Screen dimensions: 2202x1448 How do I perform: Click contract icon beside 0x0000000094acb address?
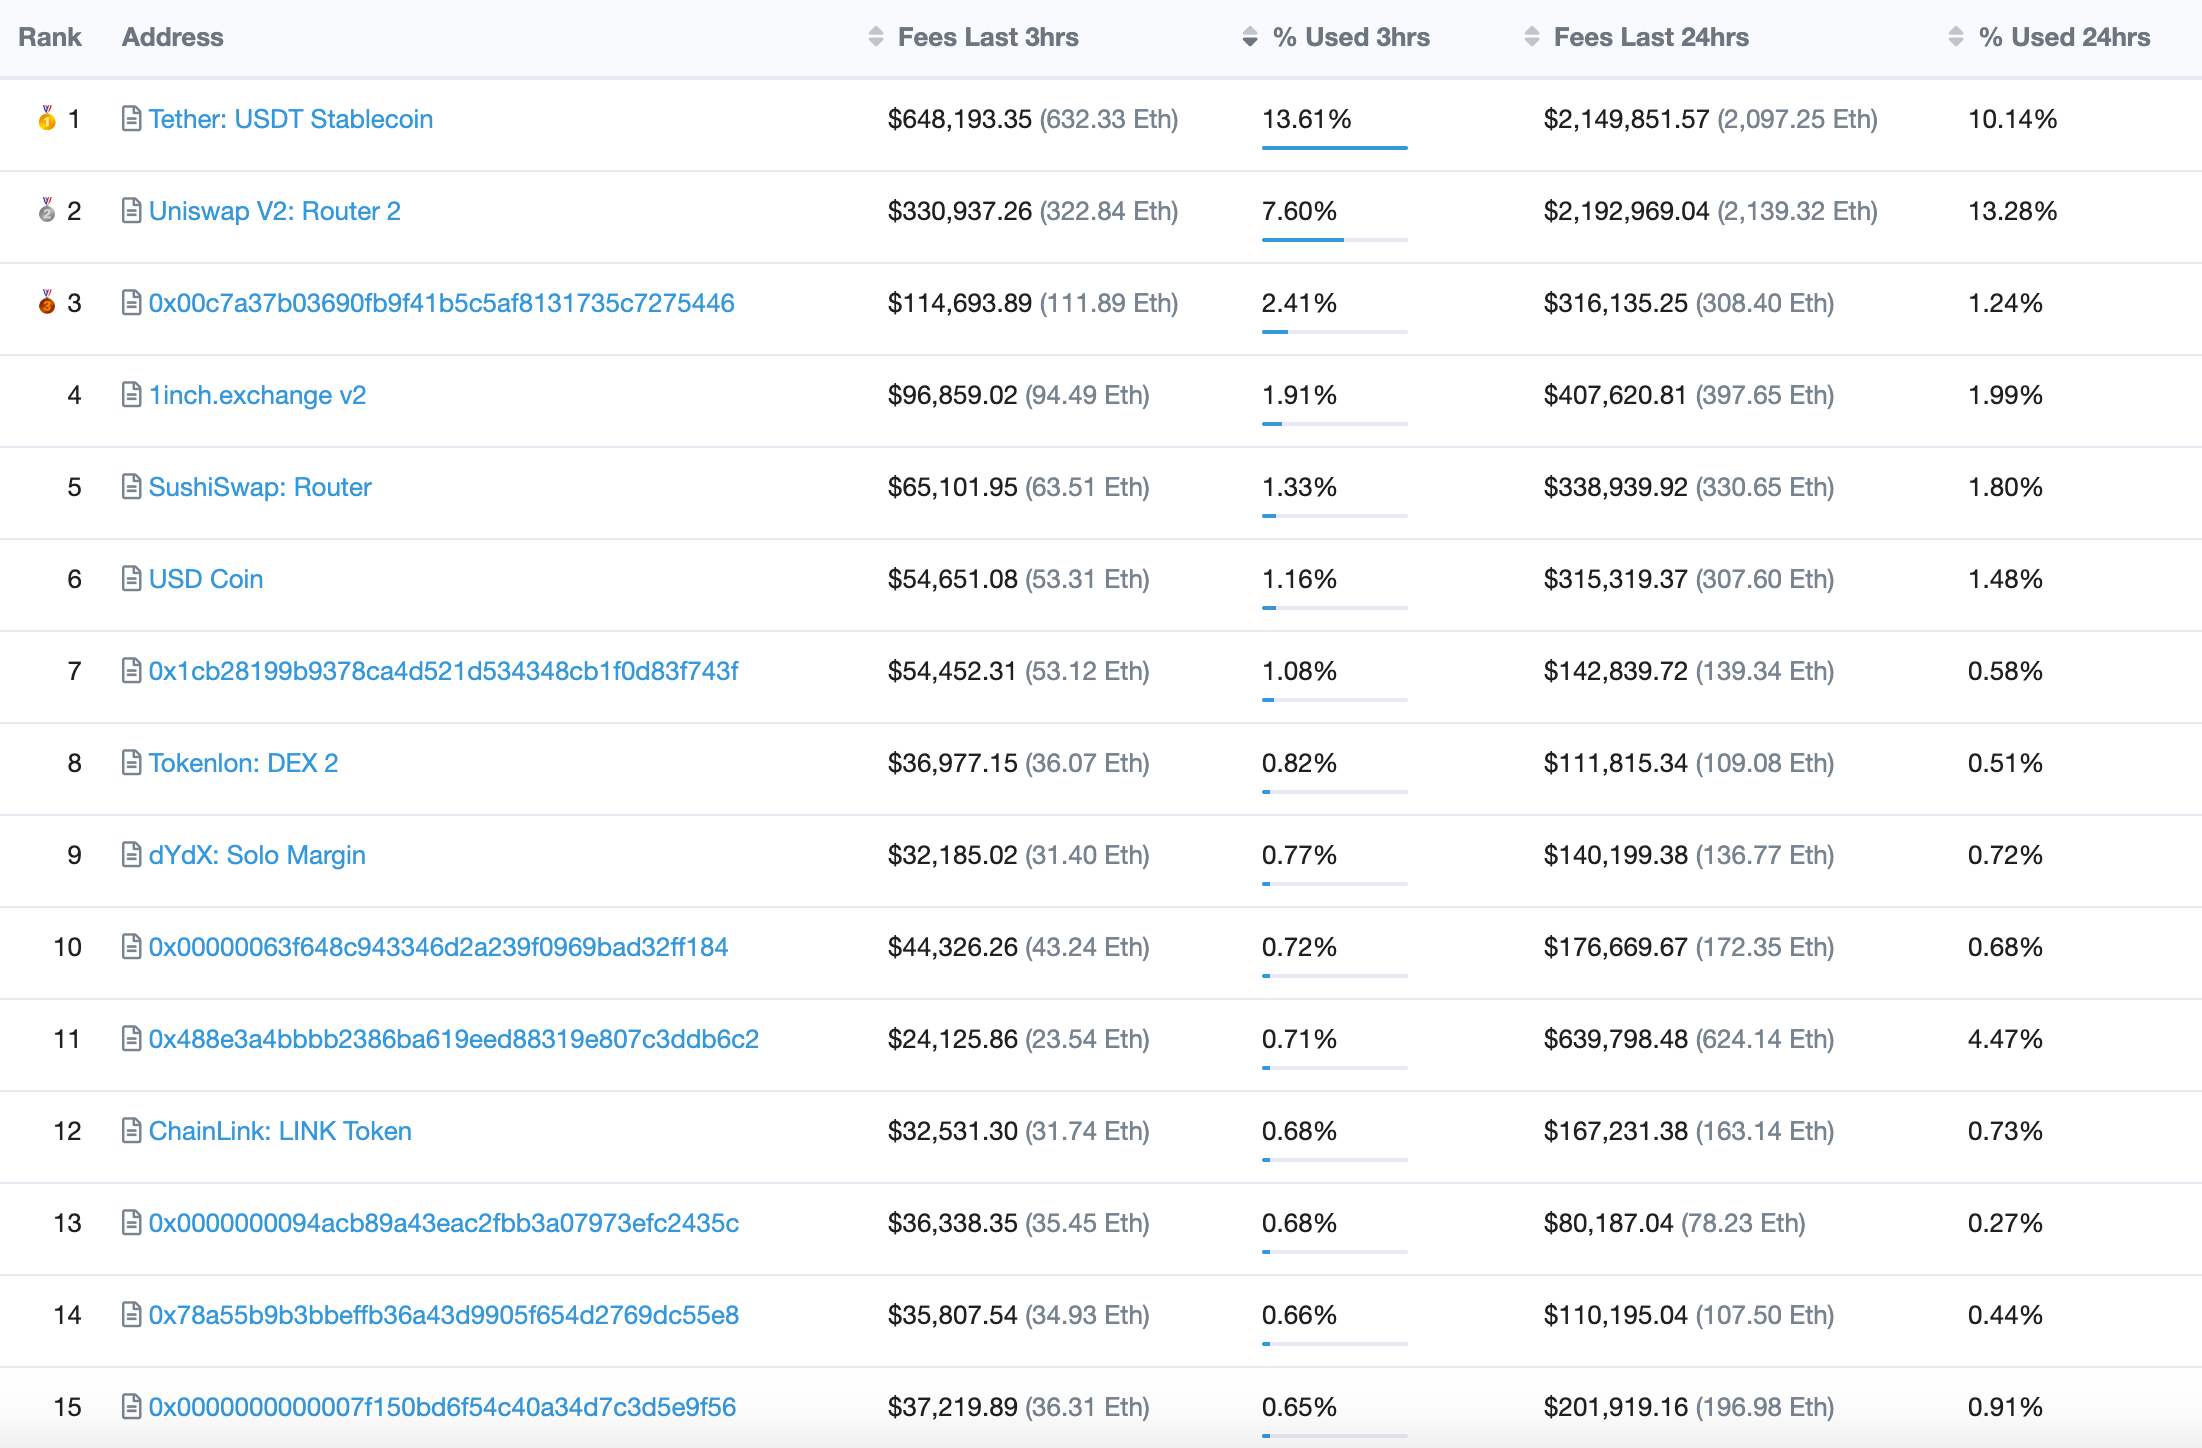131,1223
